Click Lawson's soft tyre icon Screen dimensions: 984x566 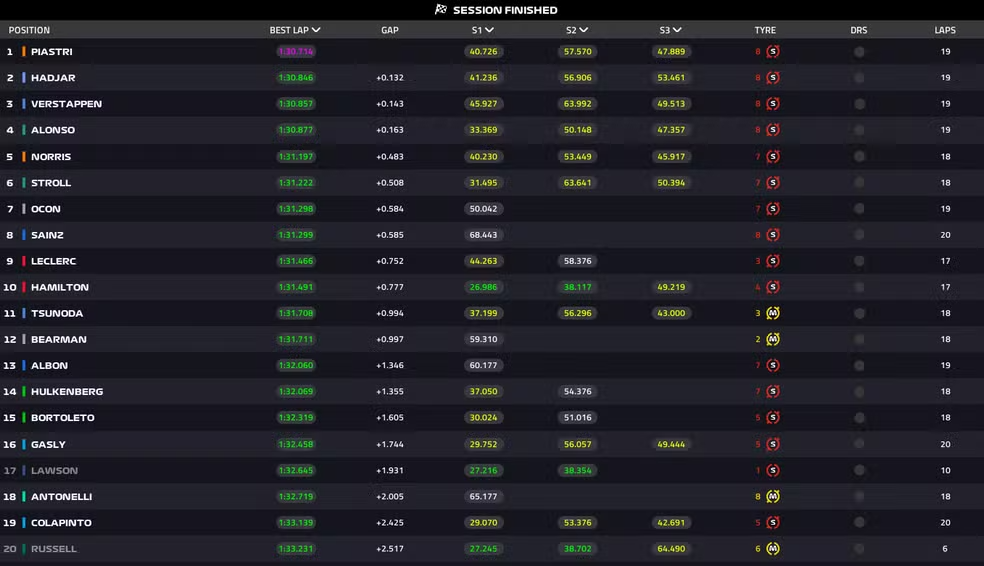click(x=772, y=470)
